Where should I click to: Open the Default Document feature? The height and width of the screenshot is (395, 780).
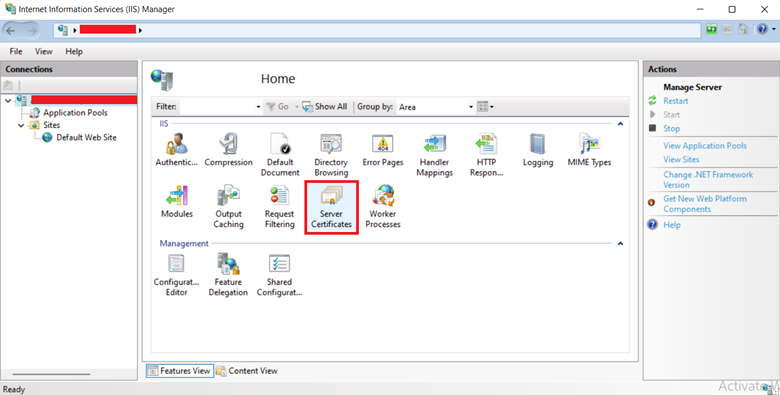point(280,155)
